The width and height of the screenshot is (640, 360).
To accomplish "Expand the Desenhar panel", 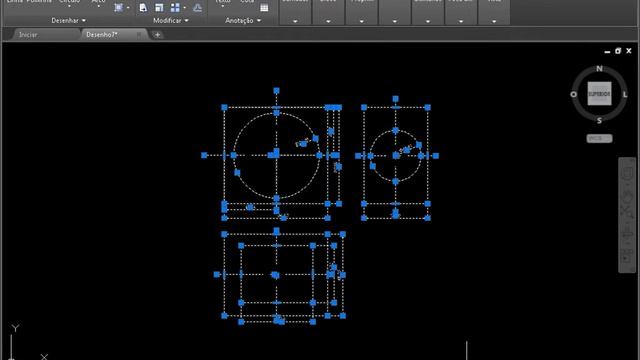I will click(68, 20).
